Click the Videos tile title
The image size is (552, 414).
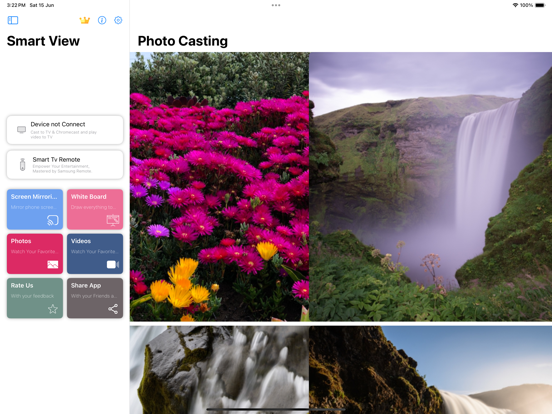[x=81, y=241]
